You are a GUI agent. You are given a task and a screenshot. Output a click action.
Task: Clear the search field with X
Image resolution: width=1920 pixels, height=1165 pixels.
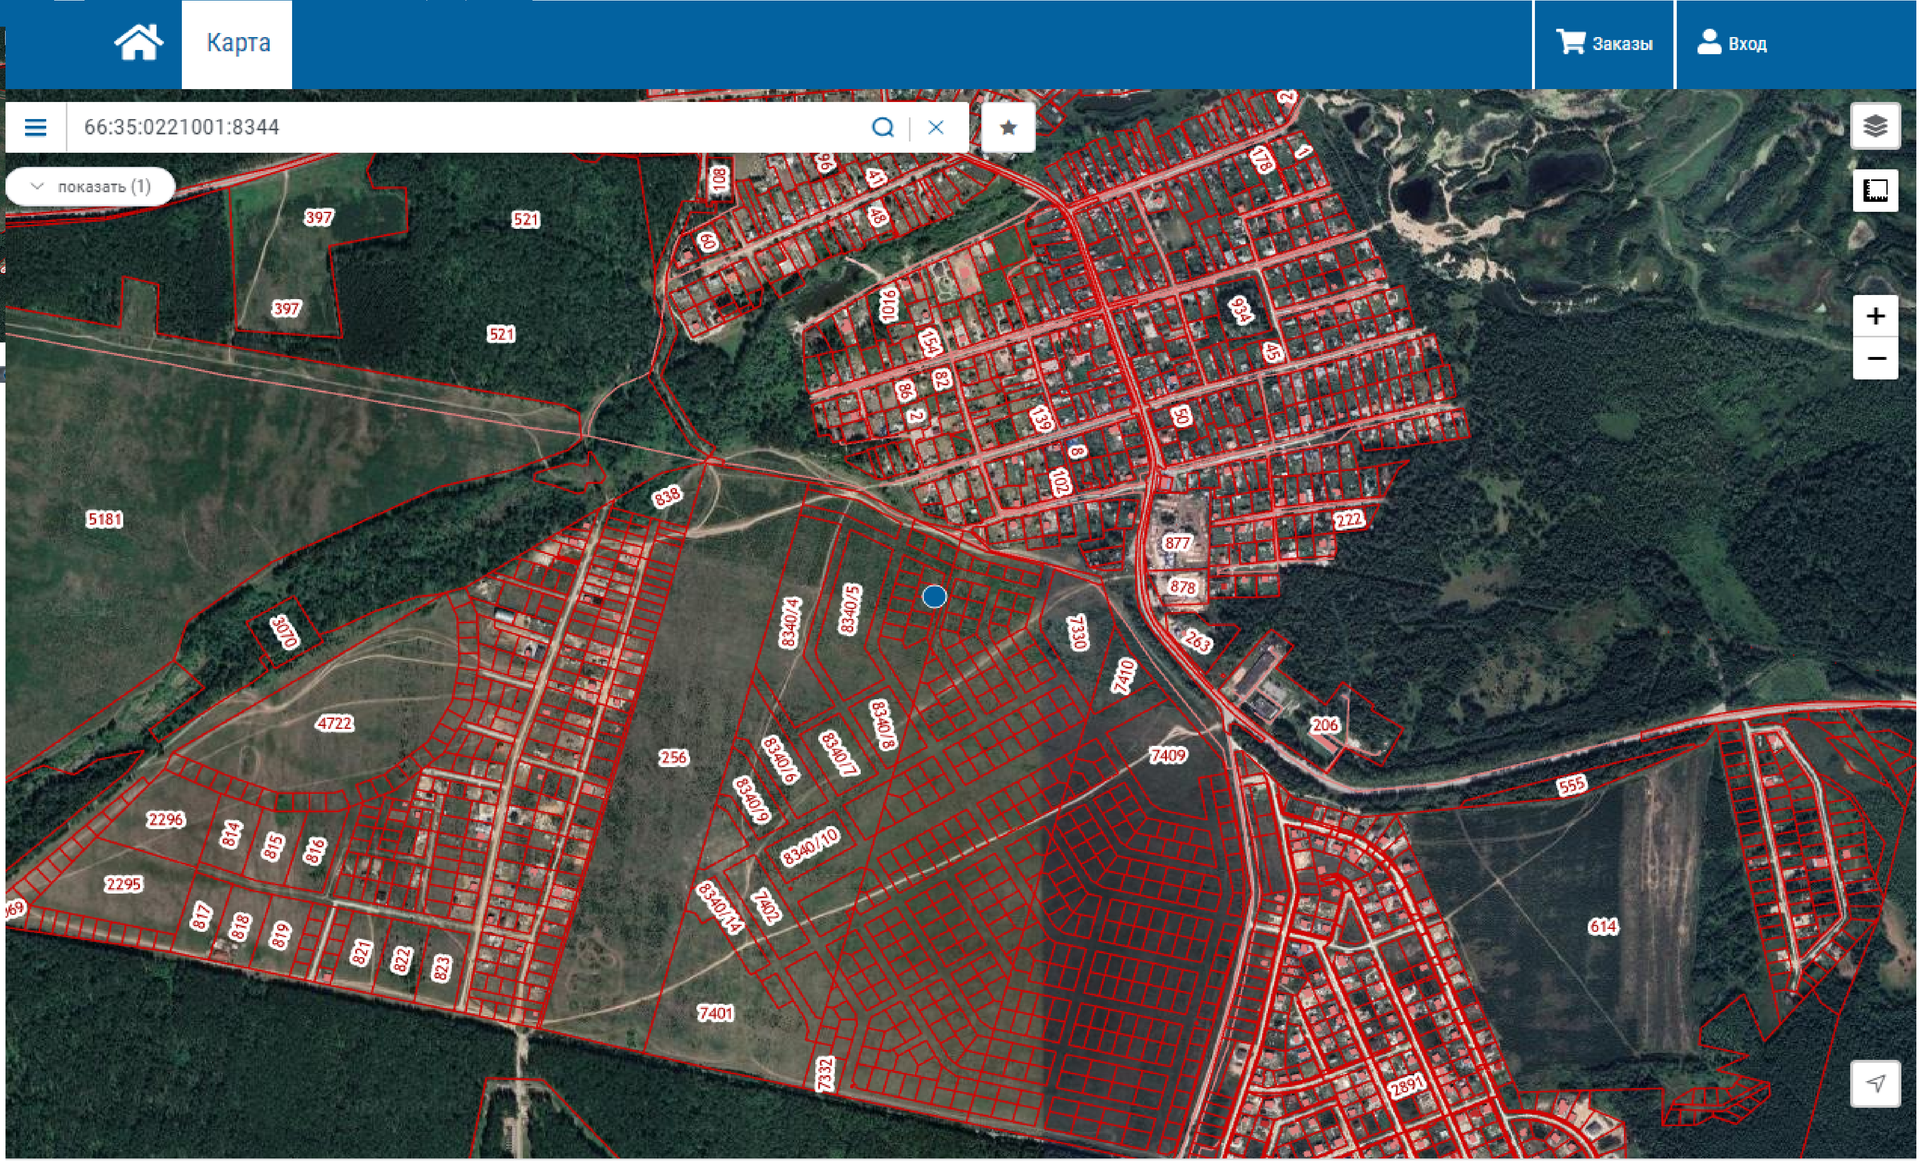coord(936,127)
